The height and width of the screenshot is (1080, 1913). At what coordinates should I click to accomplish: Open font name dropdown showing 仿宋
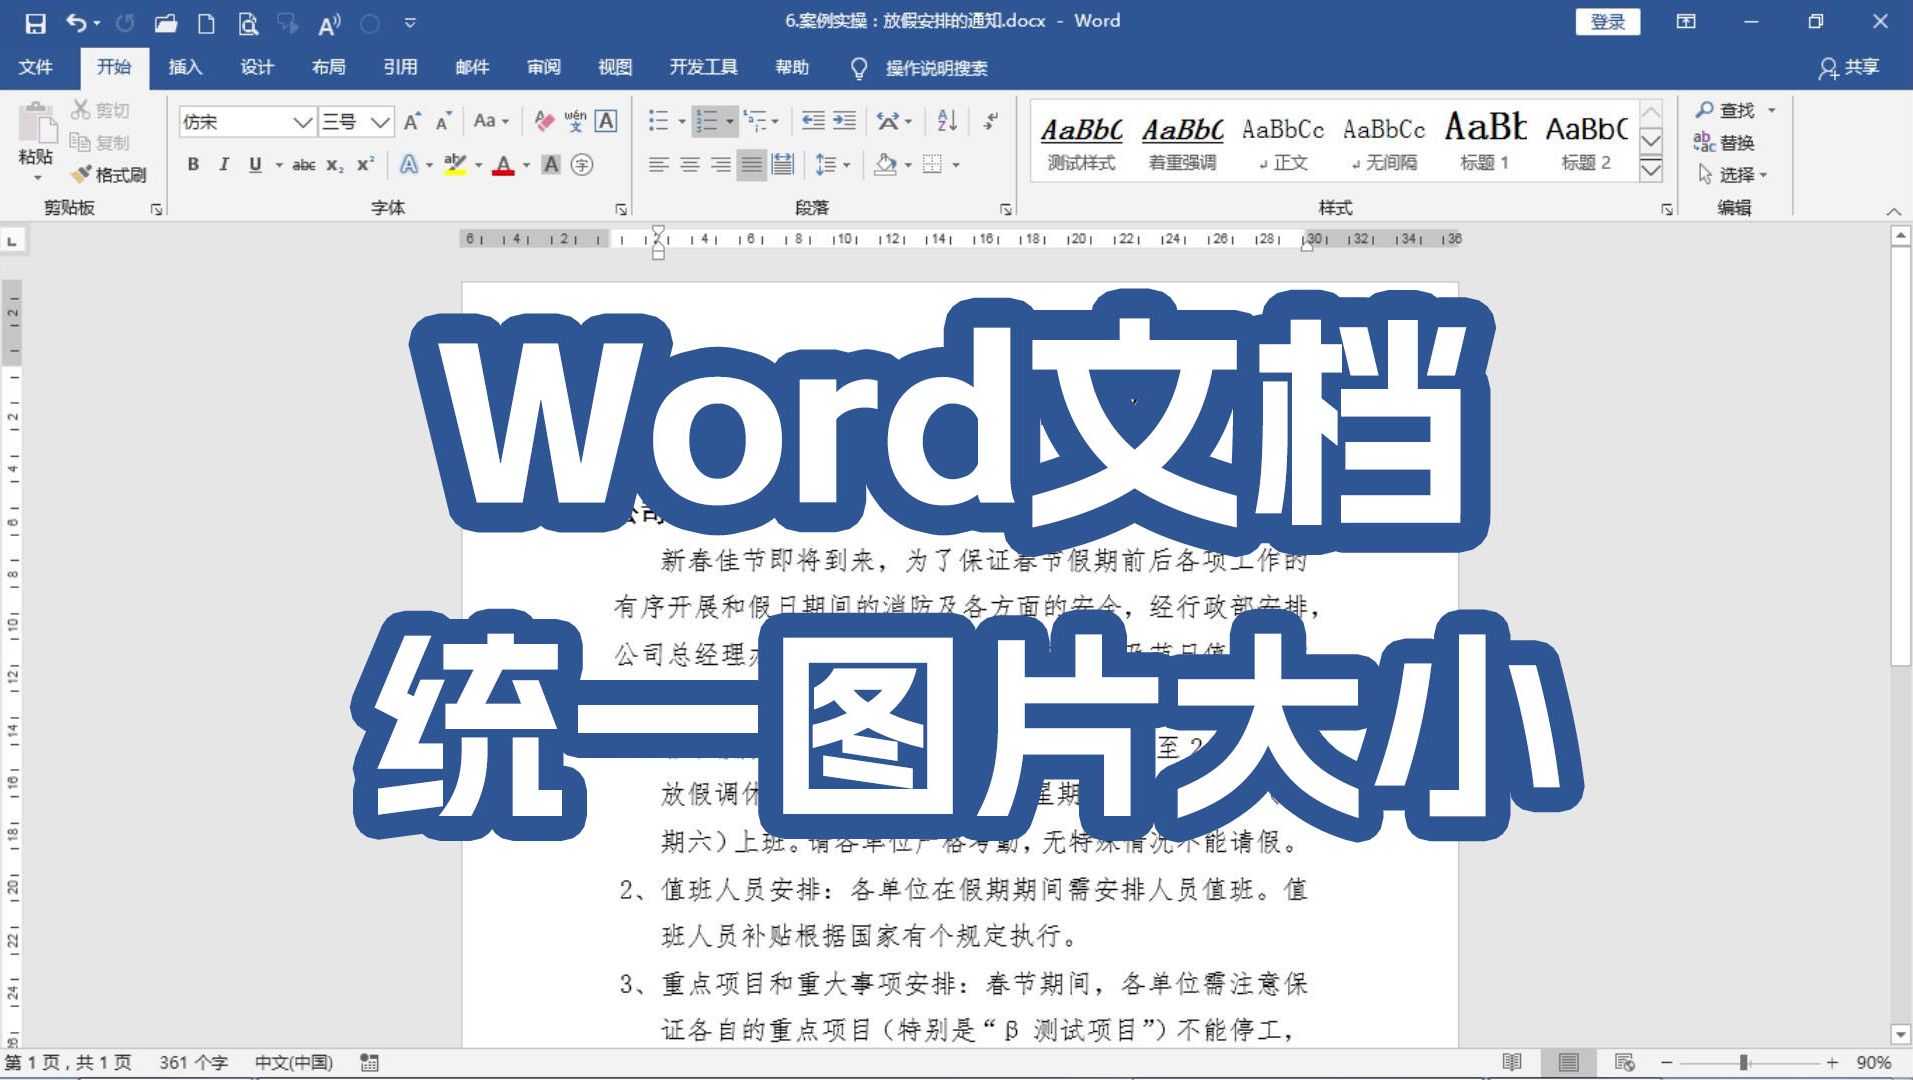coord(303,122)
